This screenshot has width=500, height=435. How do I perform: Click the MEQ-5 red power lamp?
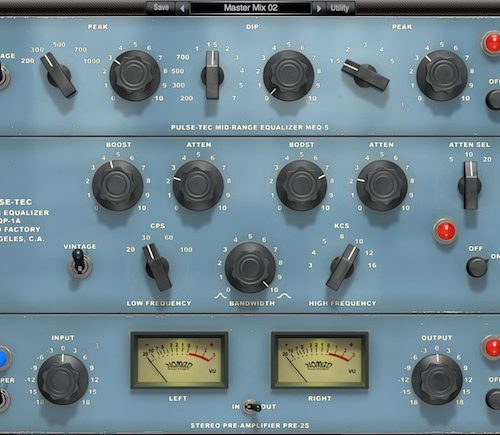tap(493, 44)
